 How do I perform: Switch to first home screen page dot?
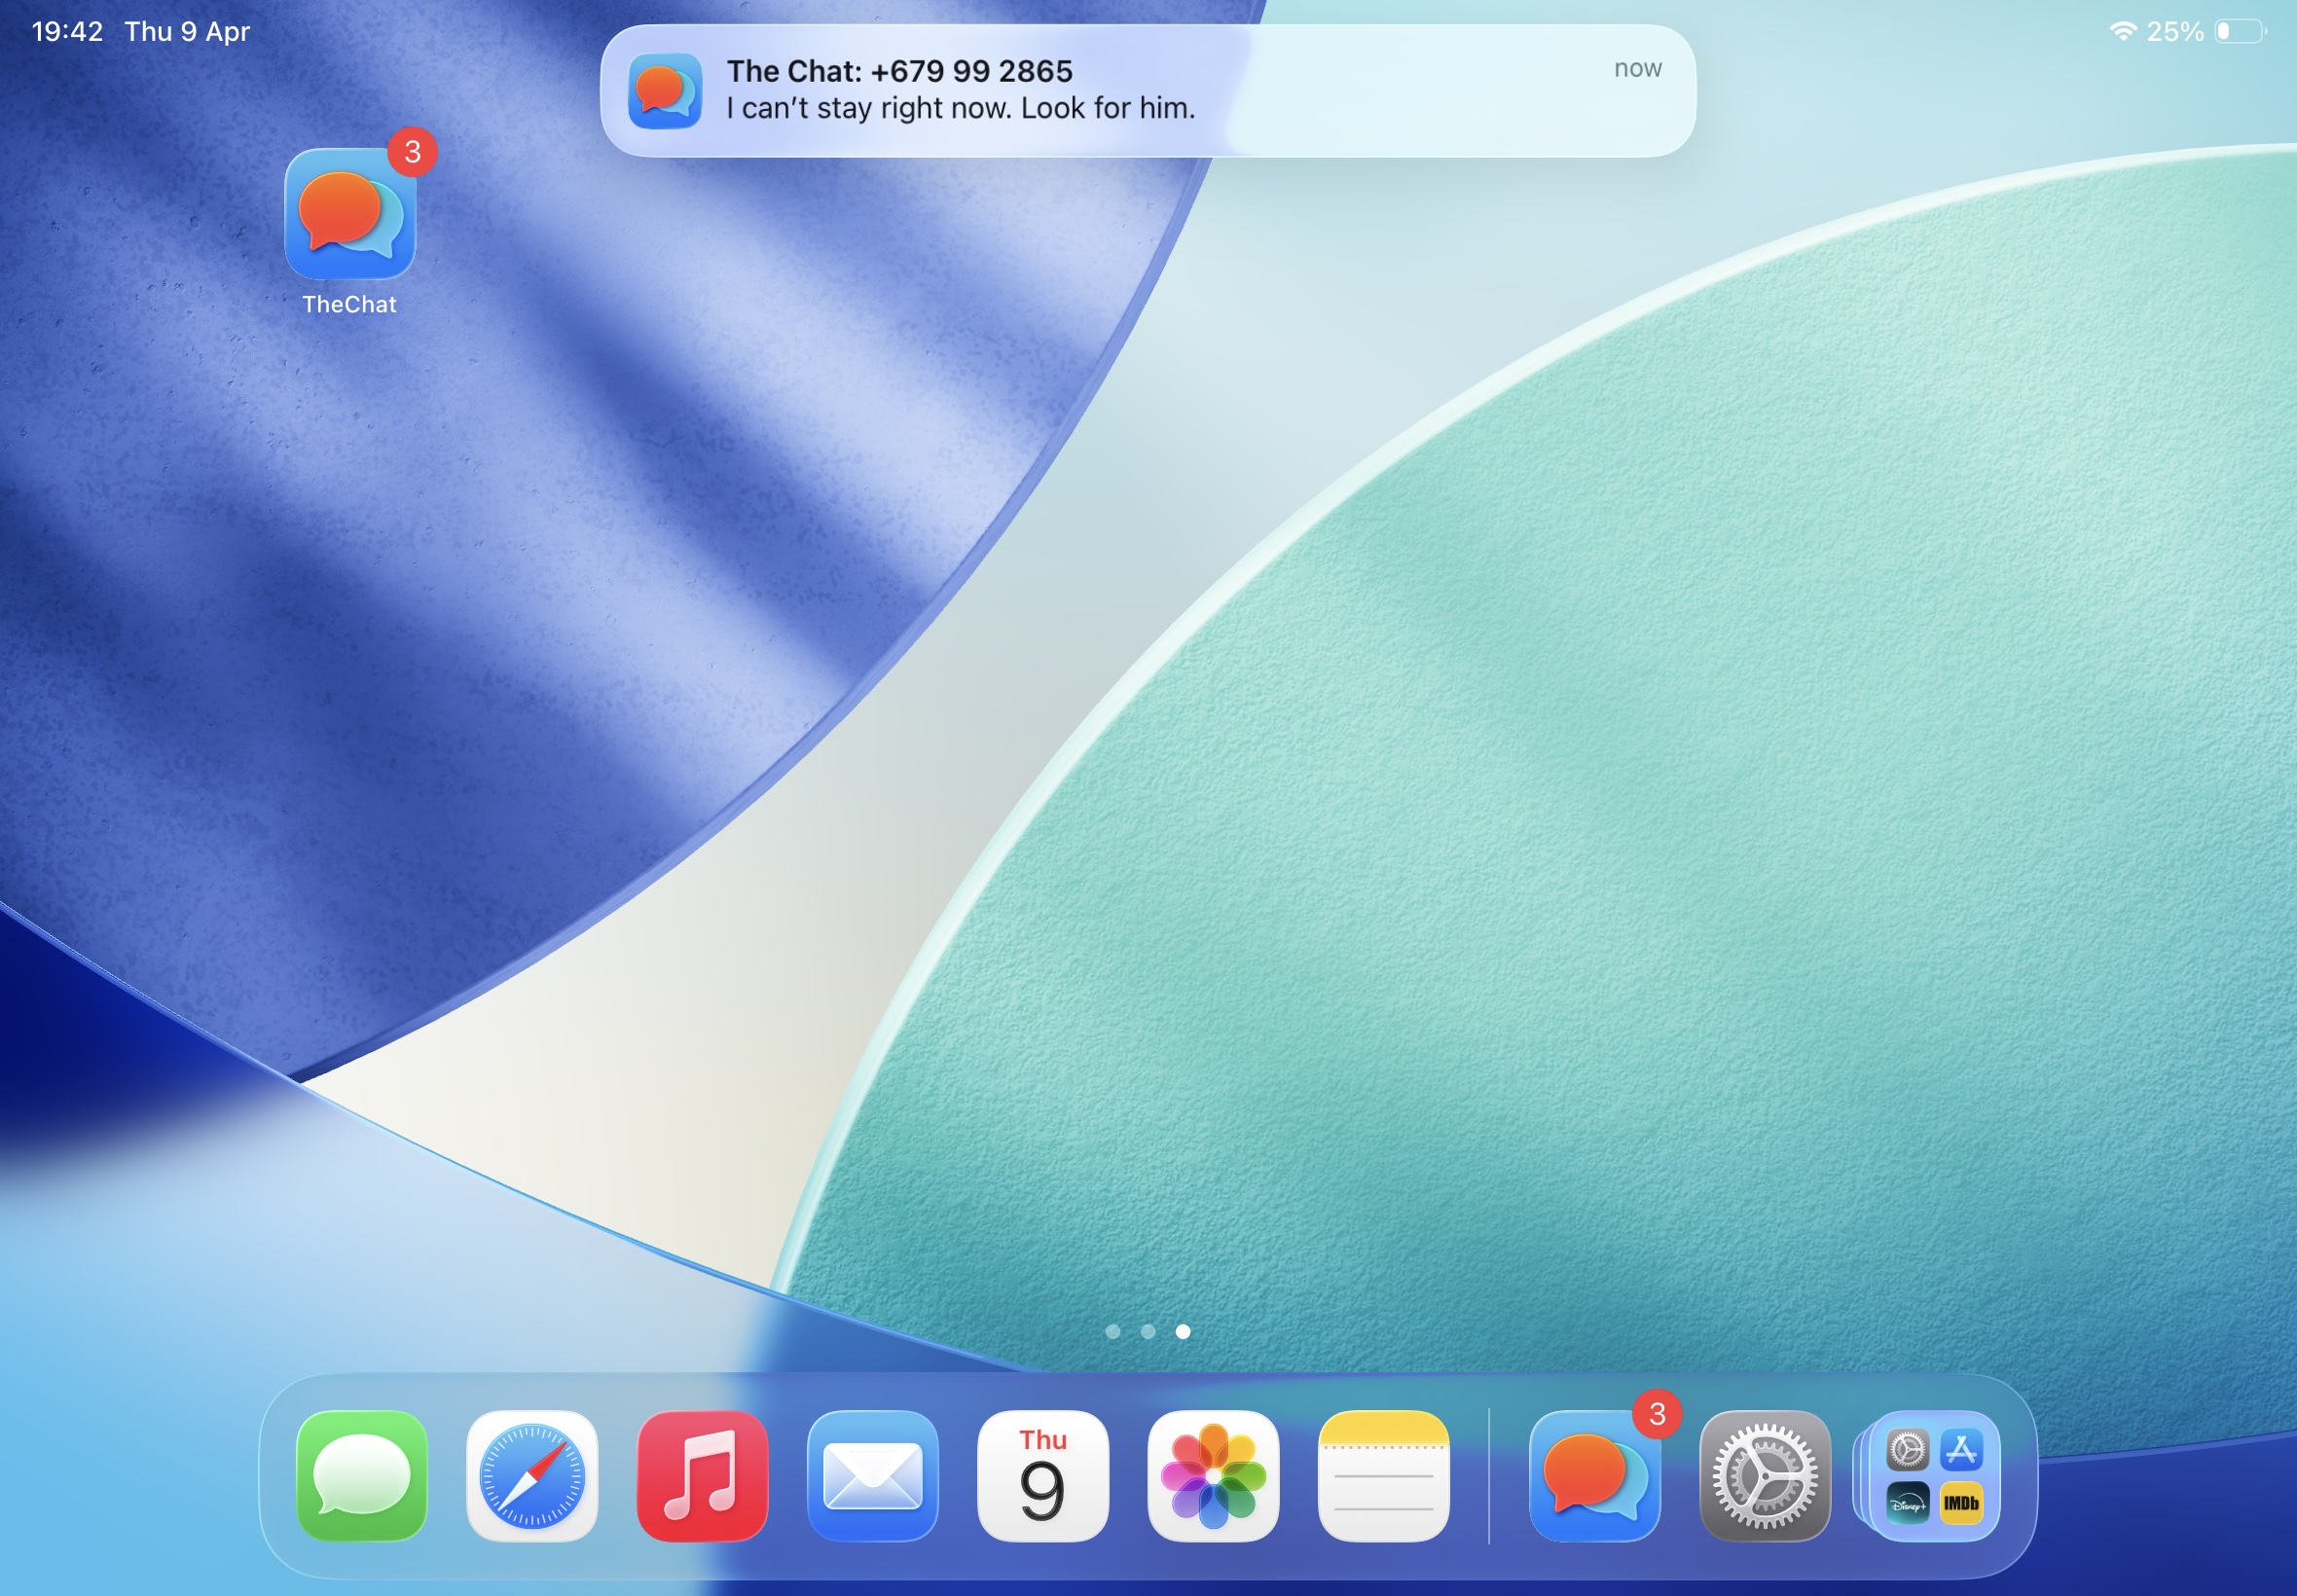(1113, 1331)
